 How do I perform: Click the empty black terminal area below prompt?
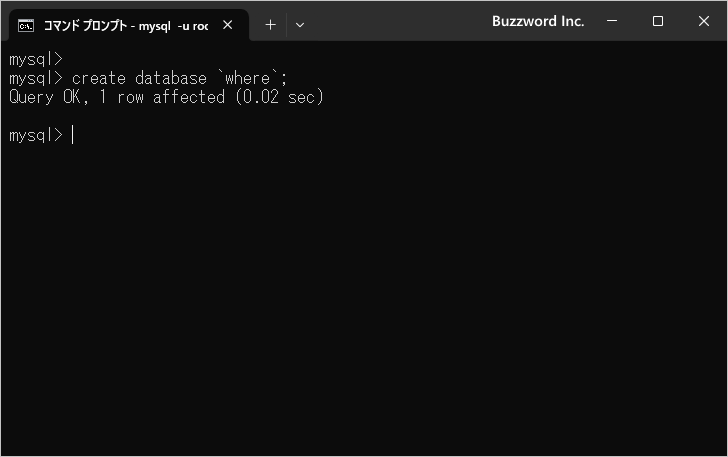pyautogui.click(x=364, y=300)
